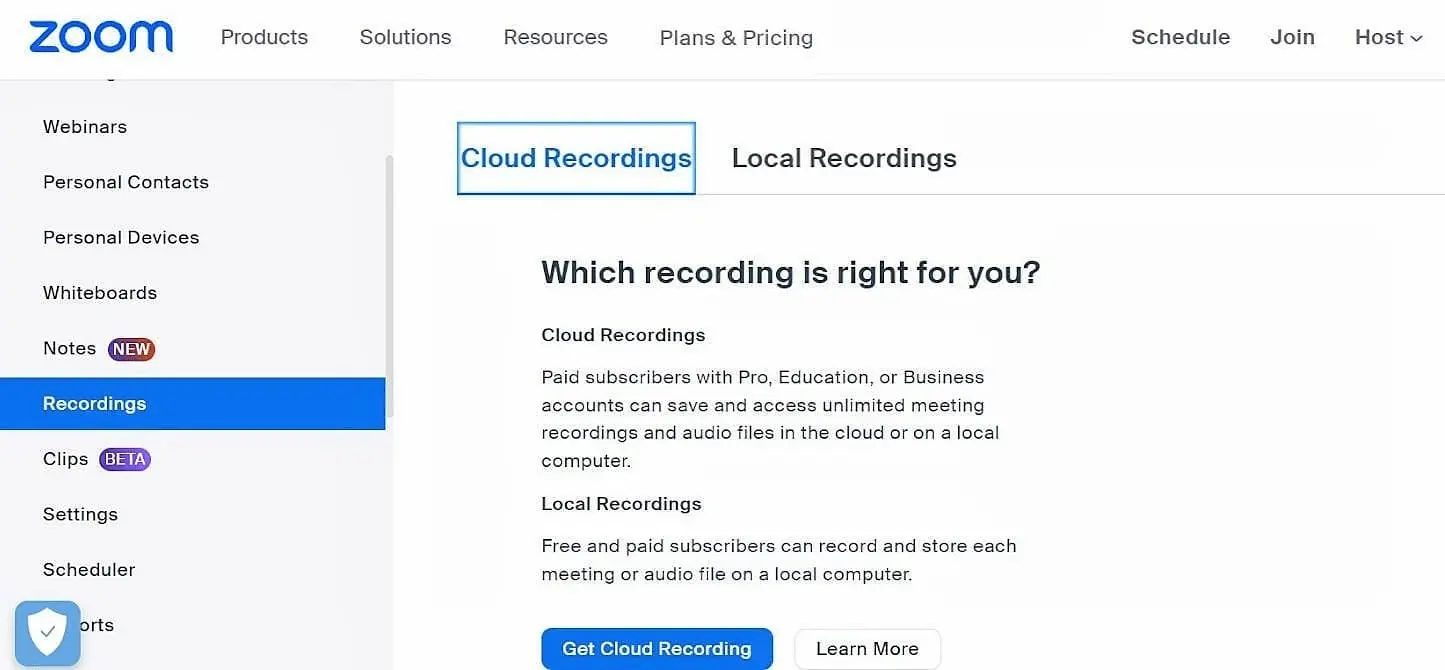The width and height of the screenshot is (1445, 670).
Task: Click the 'Which recording is right for you?' heading
Action: pos(791,272)
